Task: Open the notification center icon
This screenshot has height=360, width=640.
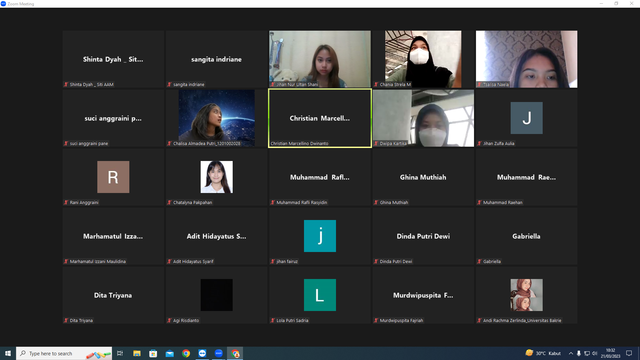Action: point(629,353)
